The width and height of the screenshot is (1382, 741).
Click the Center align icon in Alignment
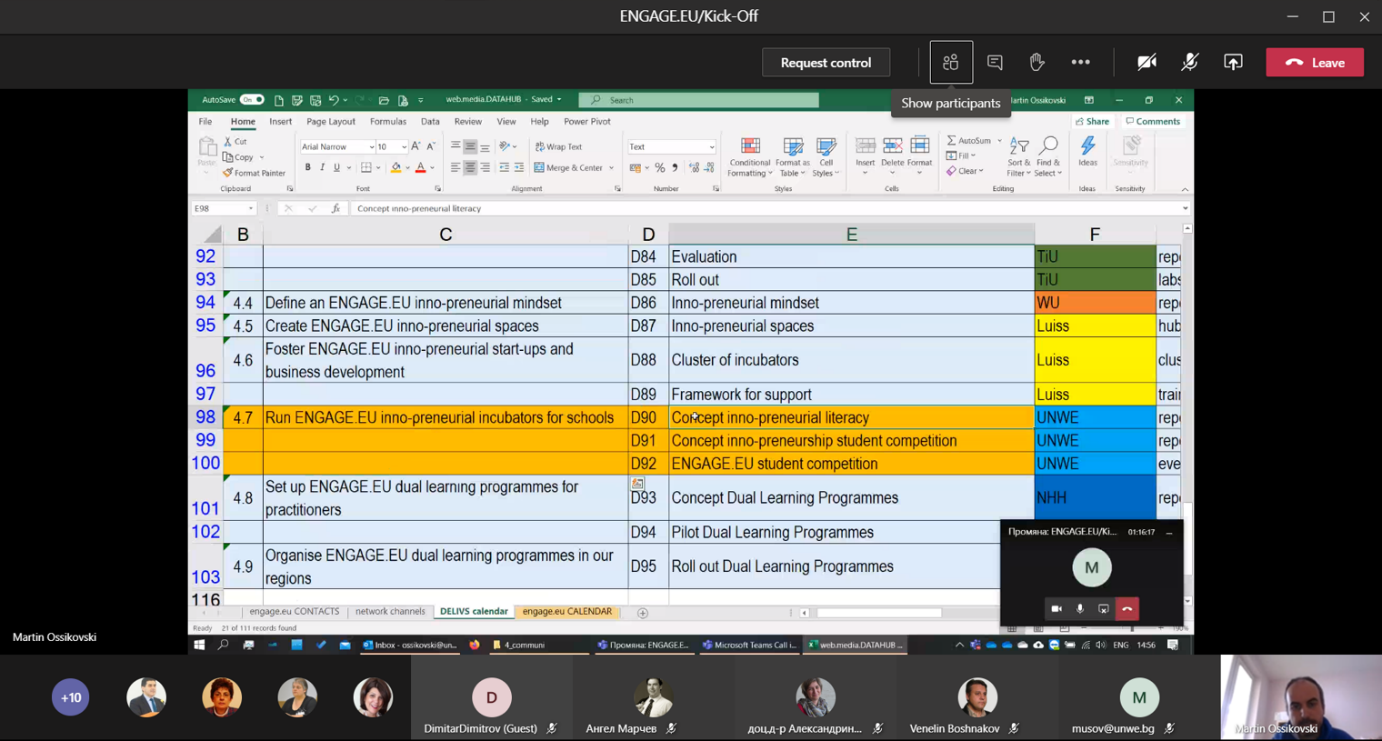(470, 168)
